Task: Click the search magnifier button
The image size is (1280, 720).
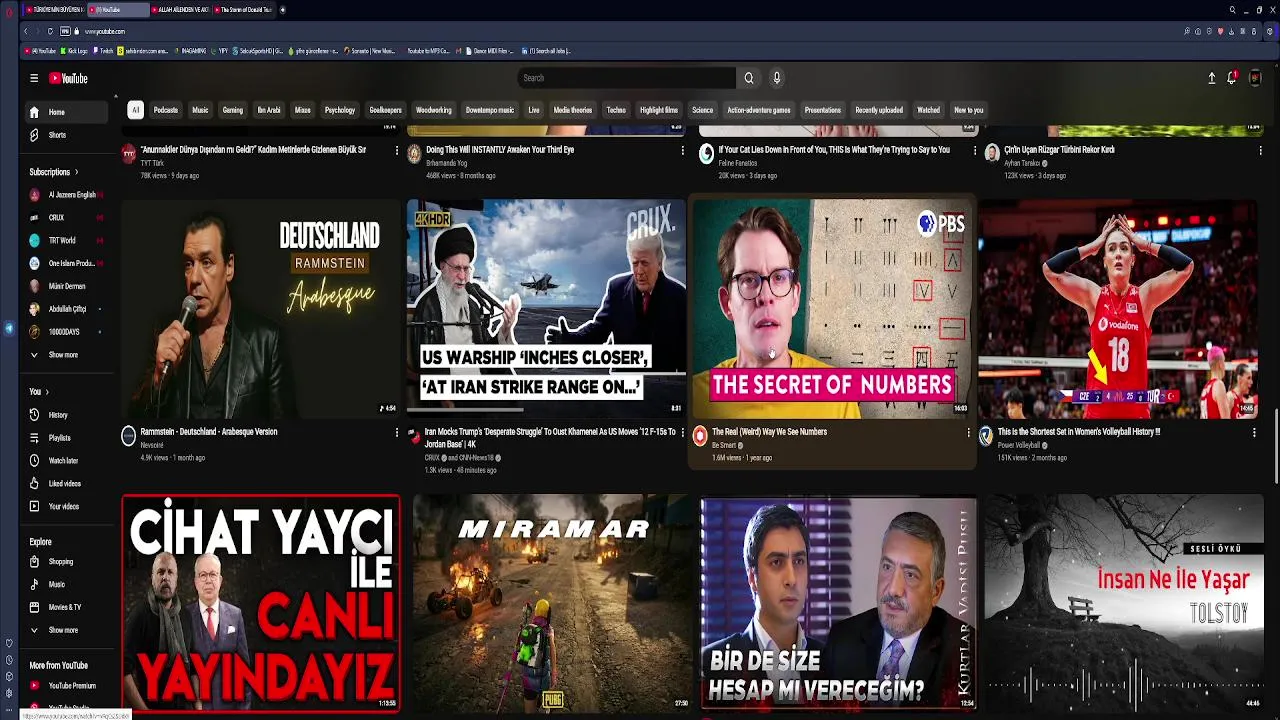Action: pos(748,78)
